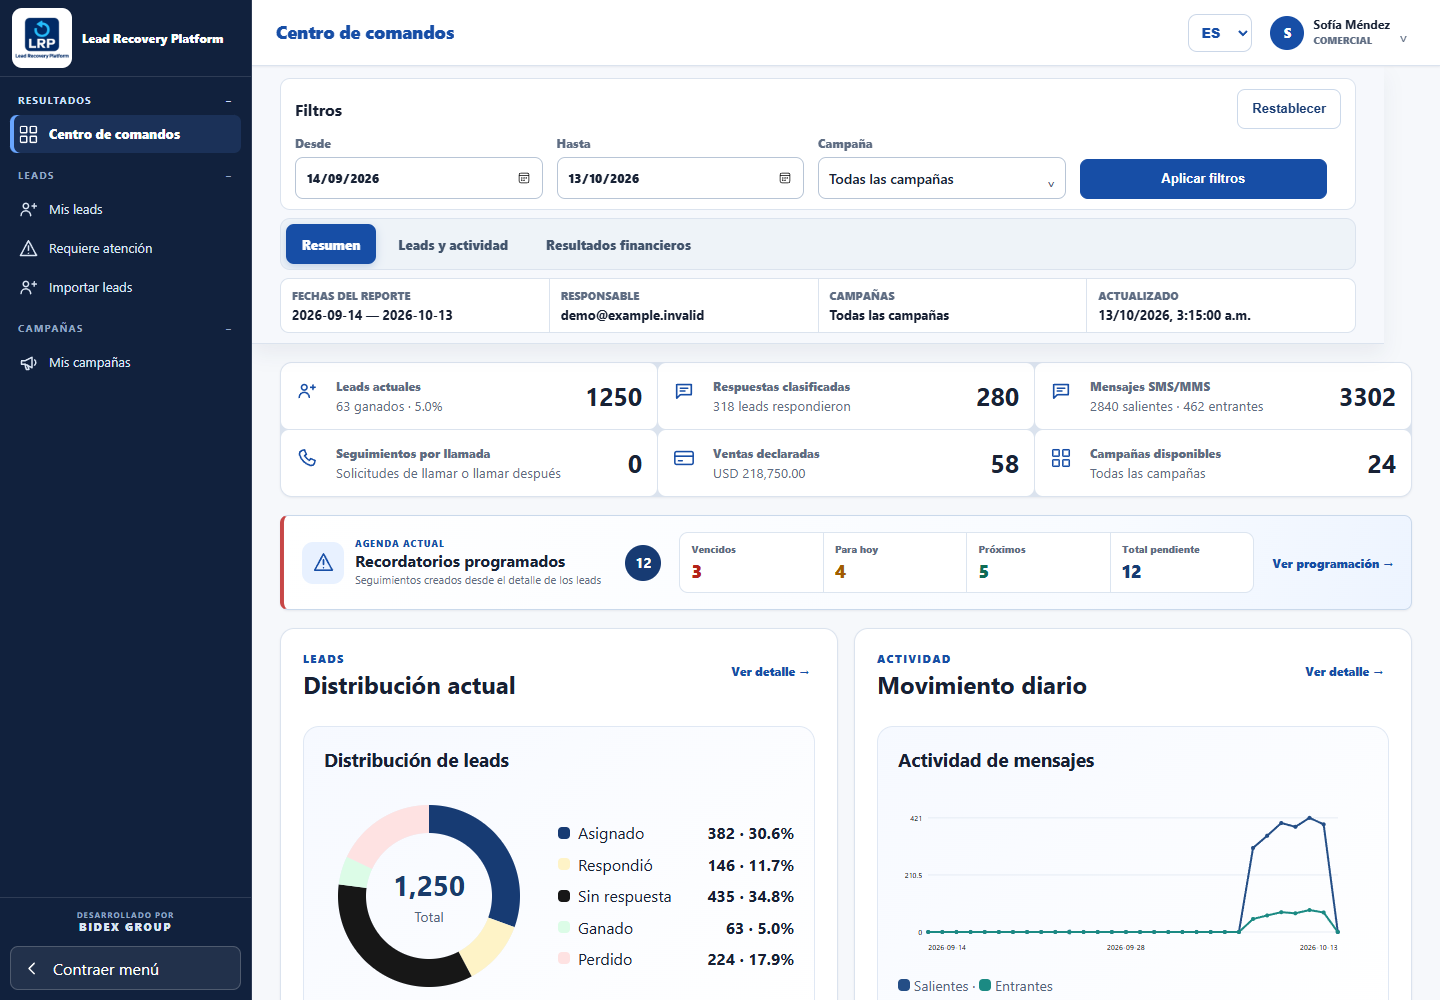
Task: Click the Respuestas clasificadas chat icon
Action: point(684,391)
